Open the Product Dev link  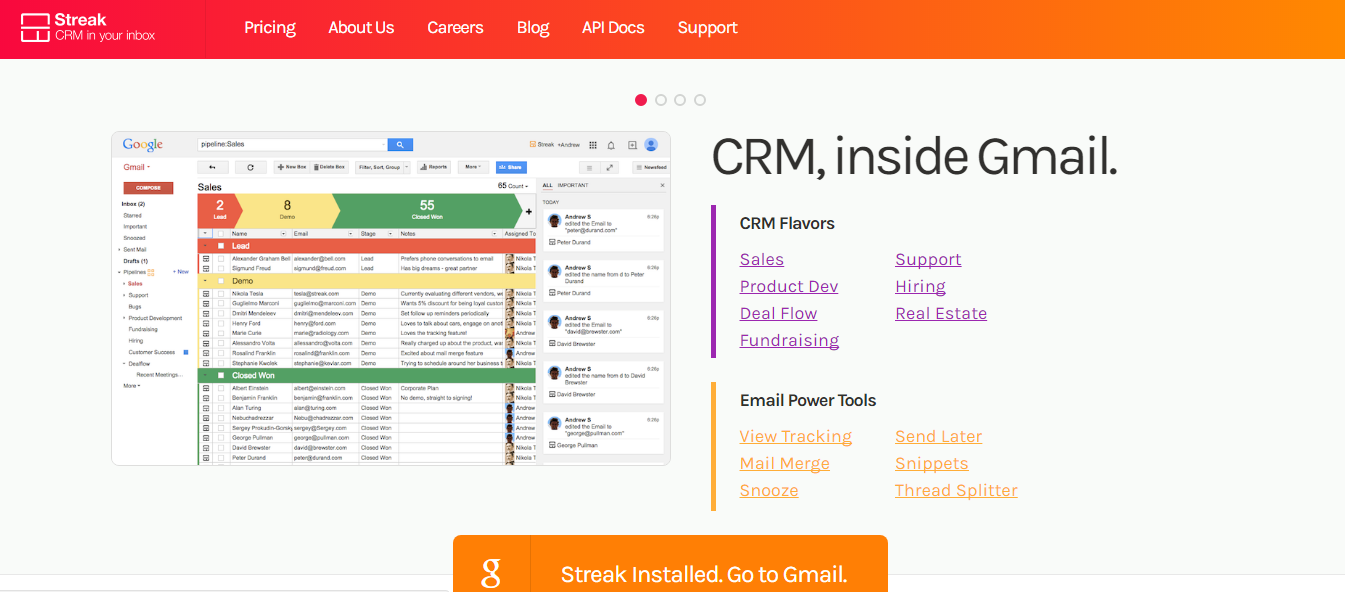[789, 287]
